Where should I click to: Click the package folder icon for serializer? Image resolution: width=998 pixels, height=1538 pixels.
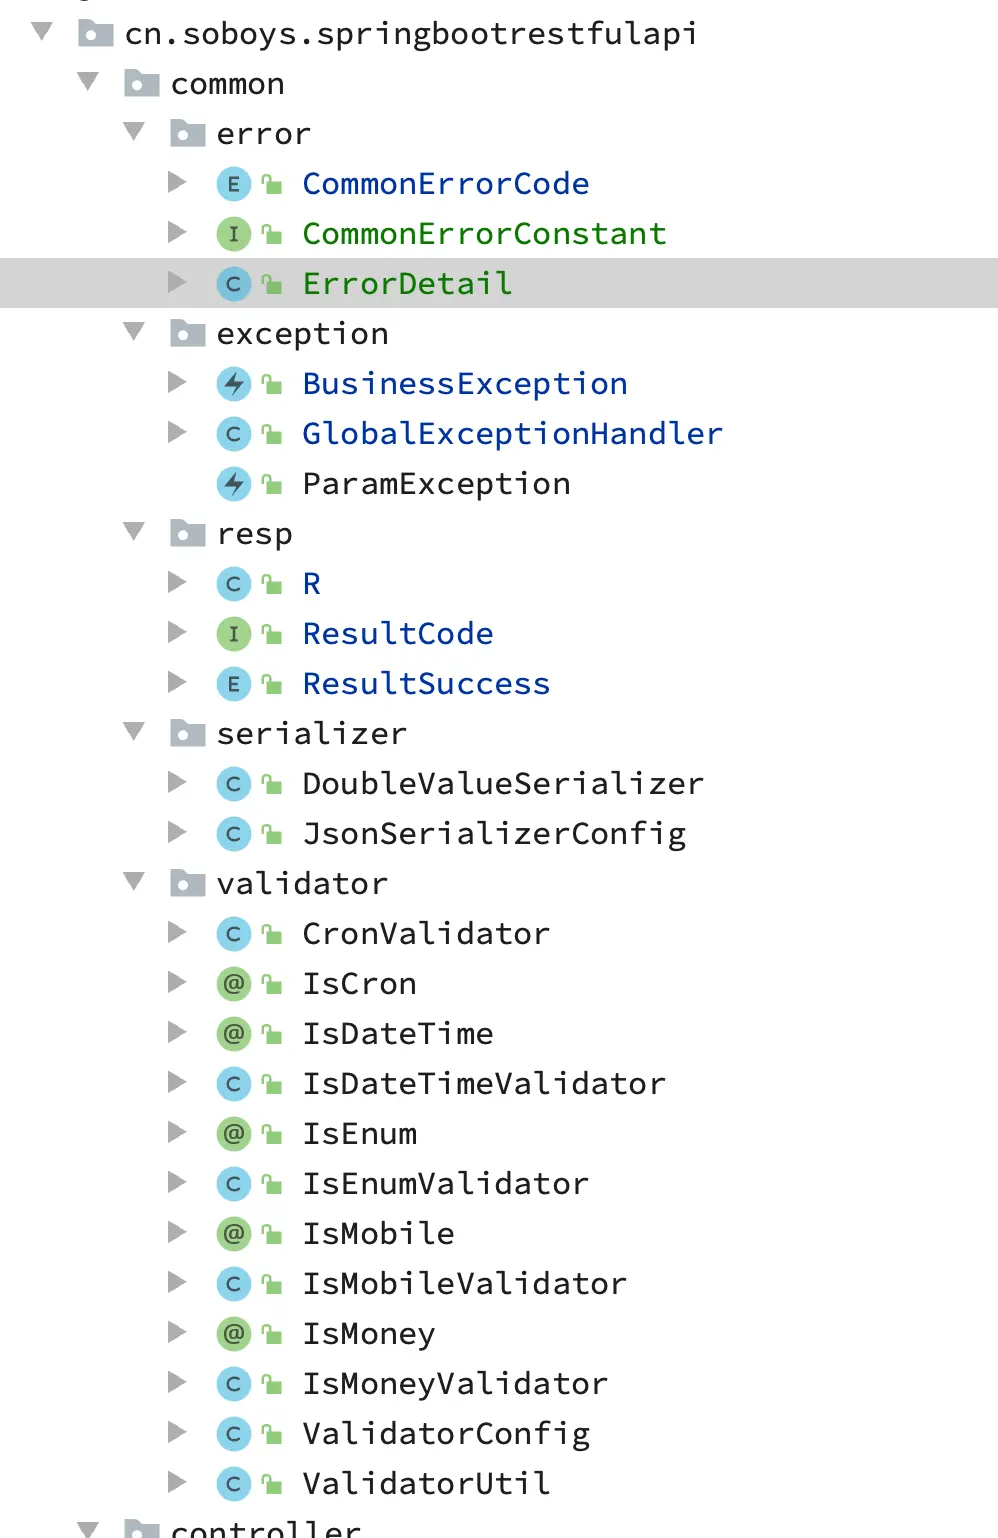(187, 734)
